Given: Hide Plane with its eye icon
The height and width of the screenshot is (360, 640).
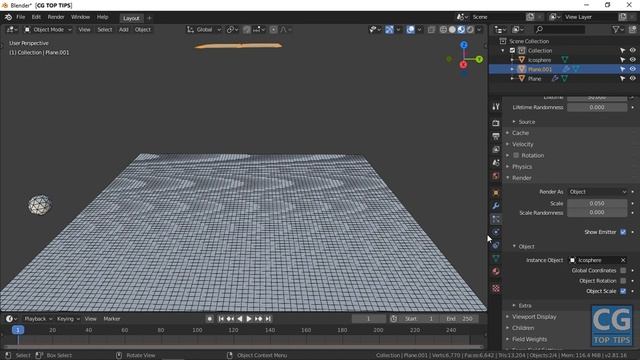Looking at the screenshot, I should click(633, 78).
